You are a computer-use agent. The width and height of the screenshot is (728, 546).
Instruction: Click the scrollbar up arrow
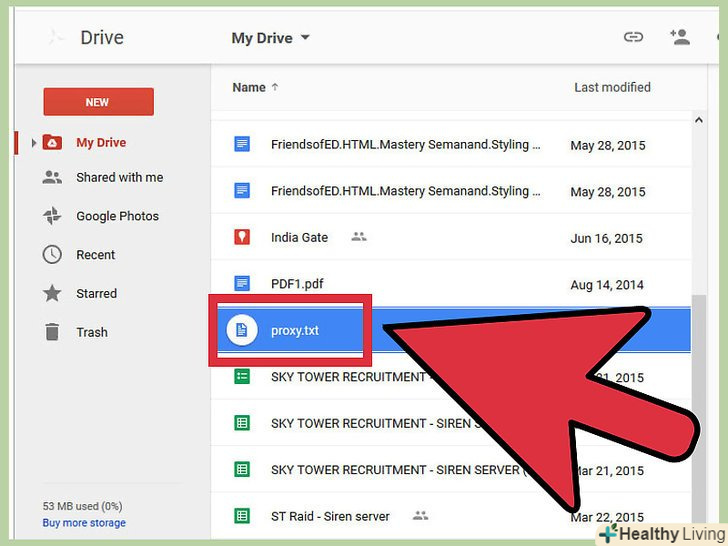pos(699,120)
